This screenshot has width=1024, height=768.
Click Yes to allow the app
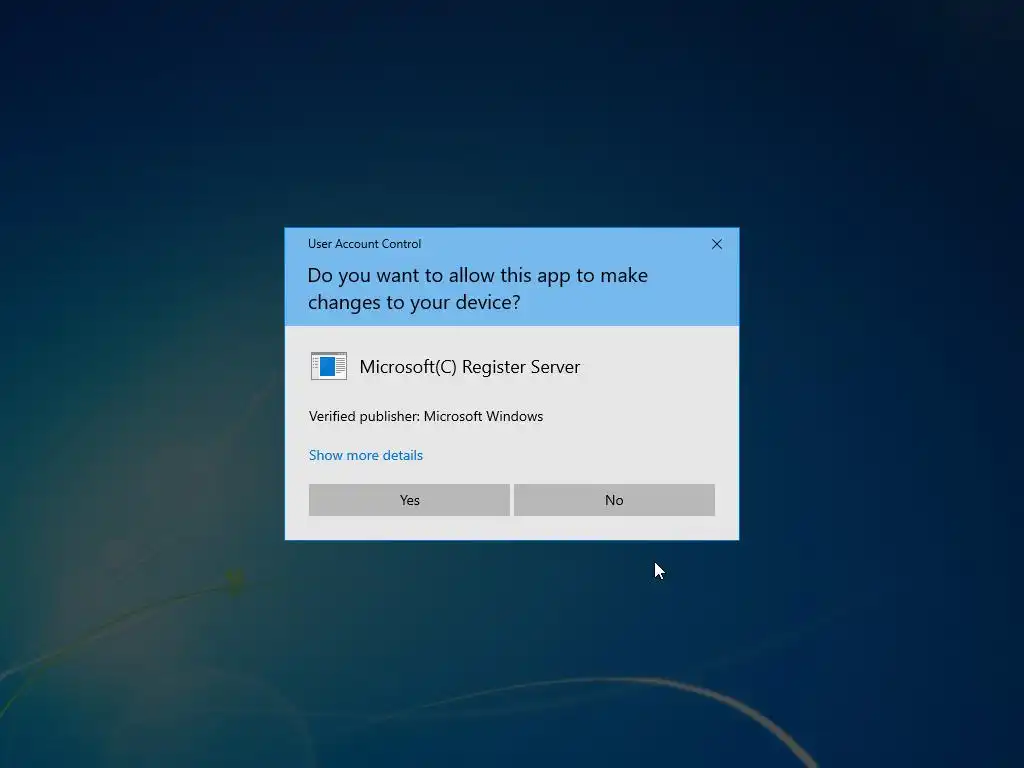click(409, 500)
